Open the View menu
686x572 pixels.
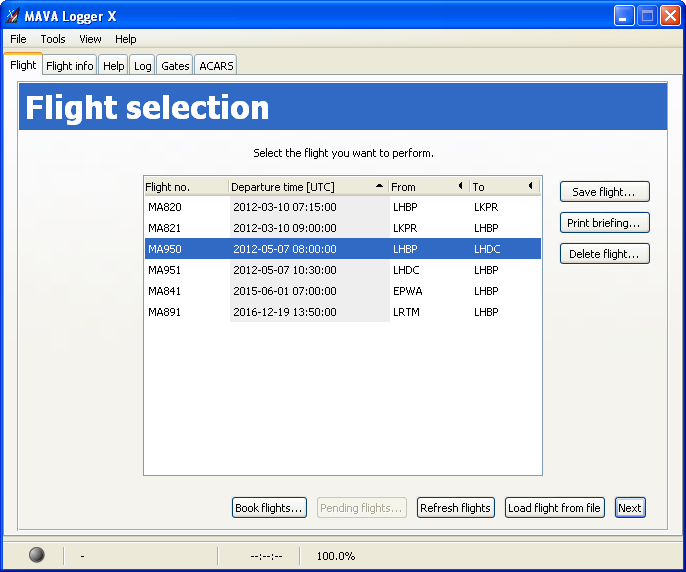90,39
